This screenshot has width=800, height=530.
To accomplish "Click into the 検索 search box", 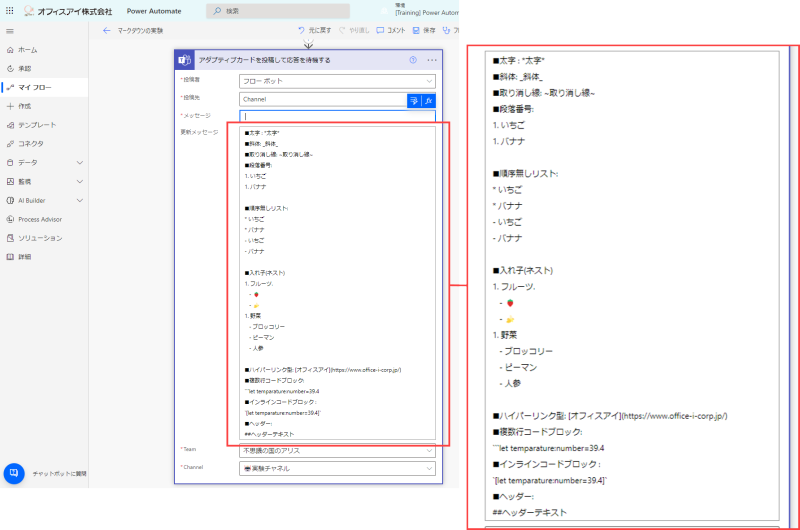I will point(278,11).
